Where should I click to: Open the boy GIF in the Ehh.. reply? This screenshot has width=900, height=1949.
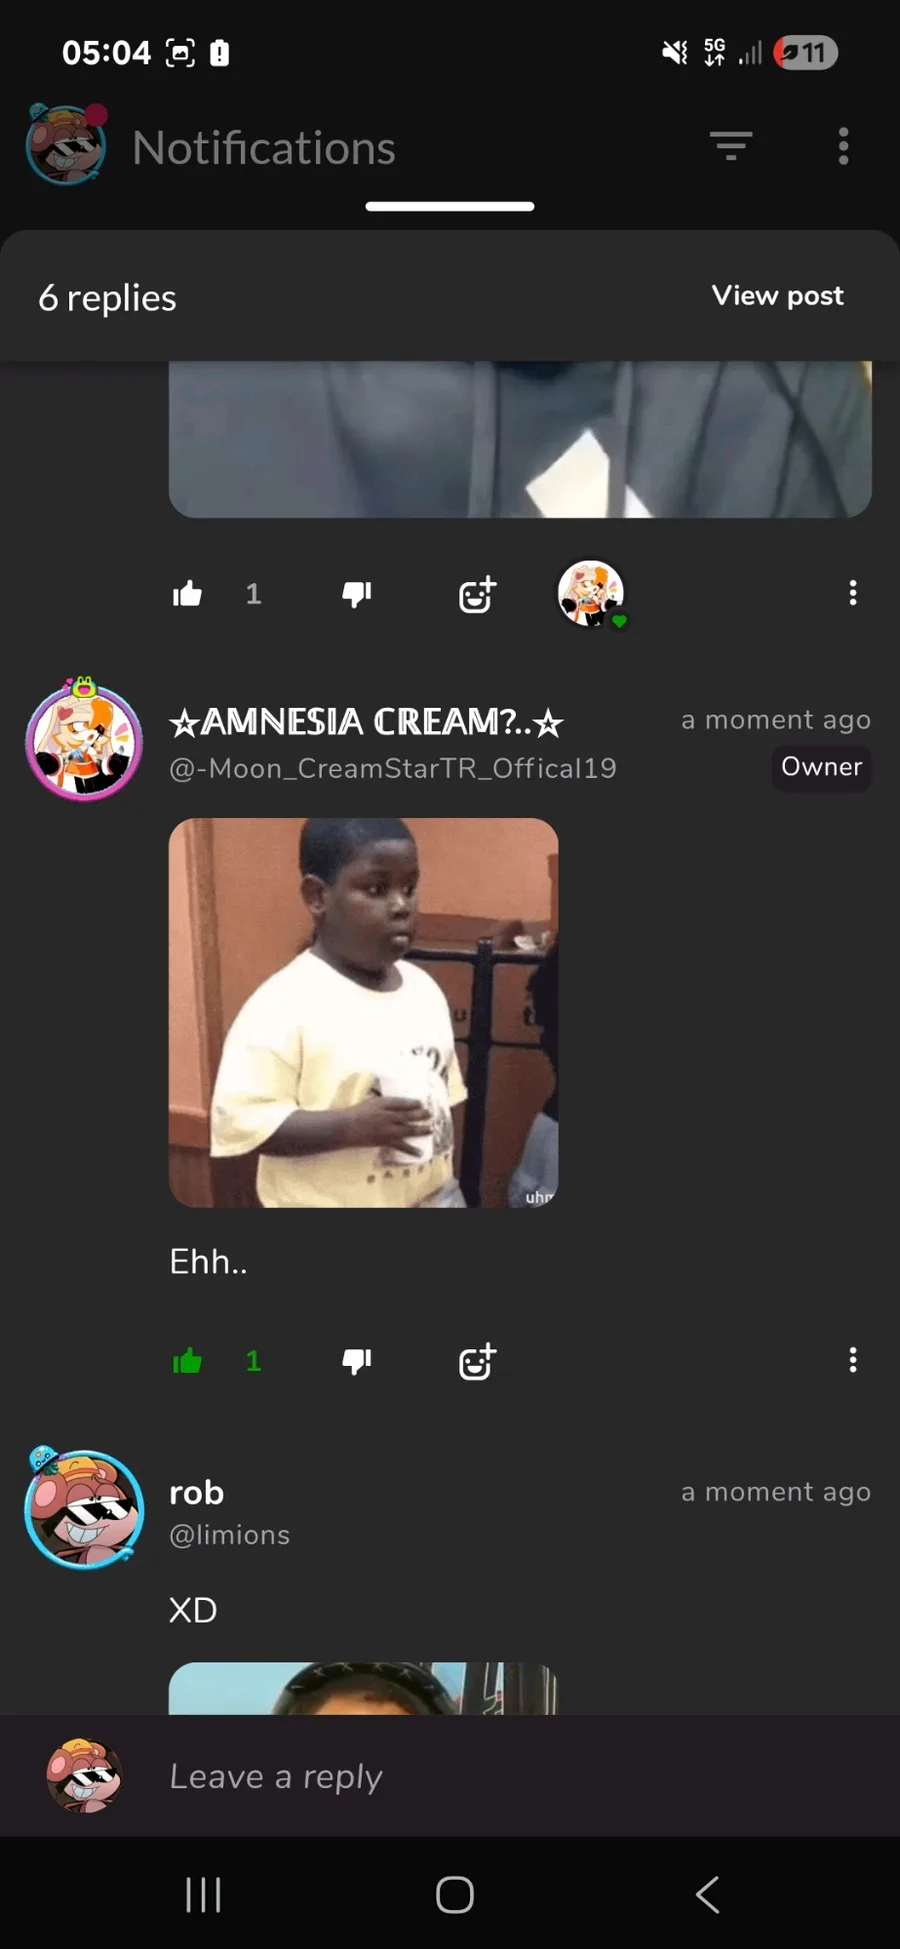[364, 1013]
